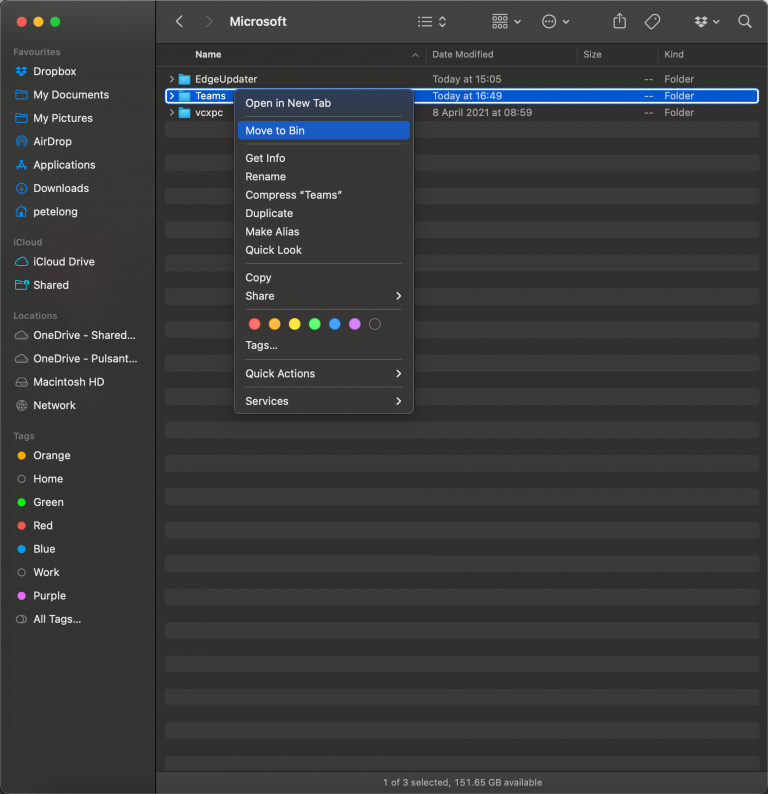Choose Open in New Tab

(x=324, y=103)
